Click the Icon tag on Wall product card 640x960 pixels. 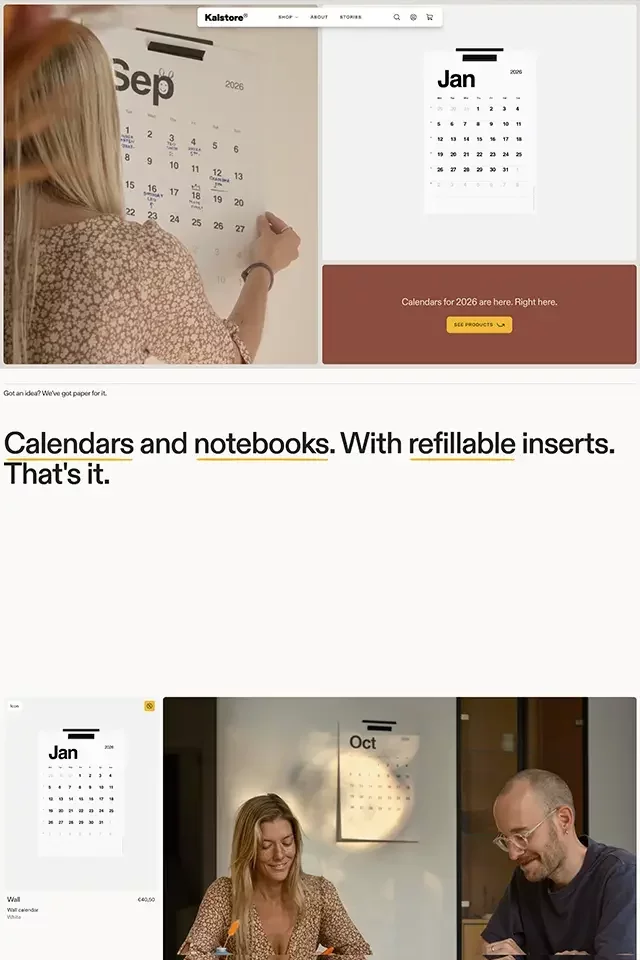click(15, 706)
